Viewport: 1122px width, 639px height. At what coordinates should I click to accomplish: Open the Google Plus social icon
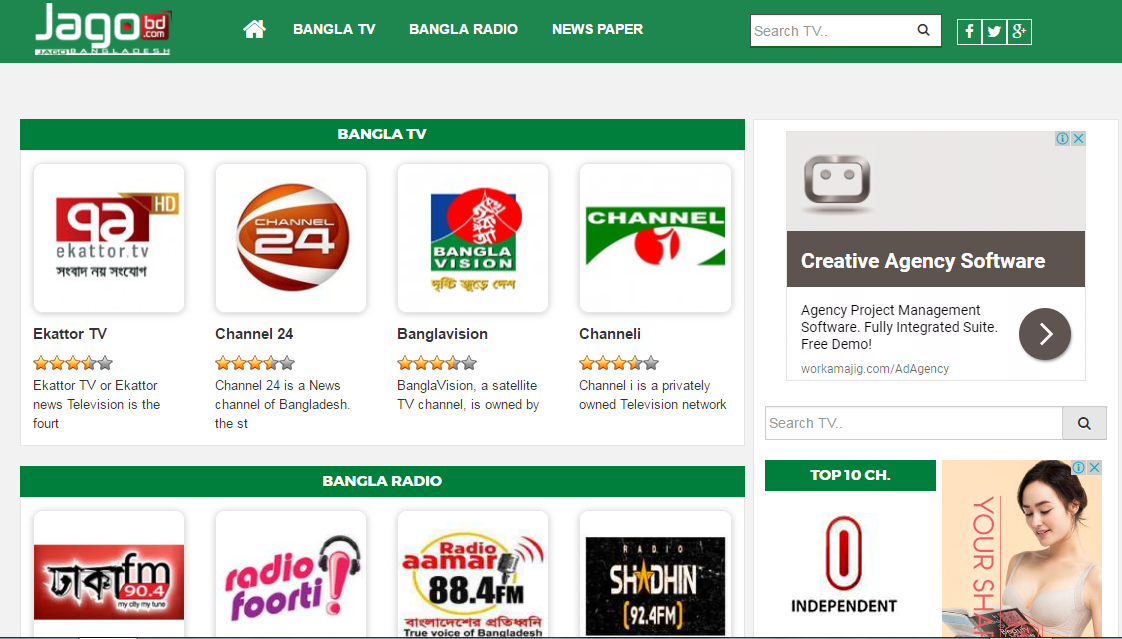coord(1019,31)
